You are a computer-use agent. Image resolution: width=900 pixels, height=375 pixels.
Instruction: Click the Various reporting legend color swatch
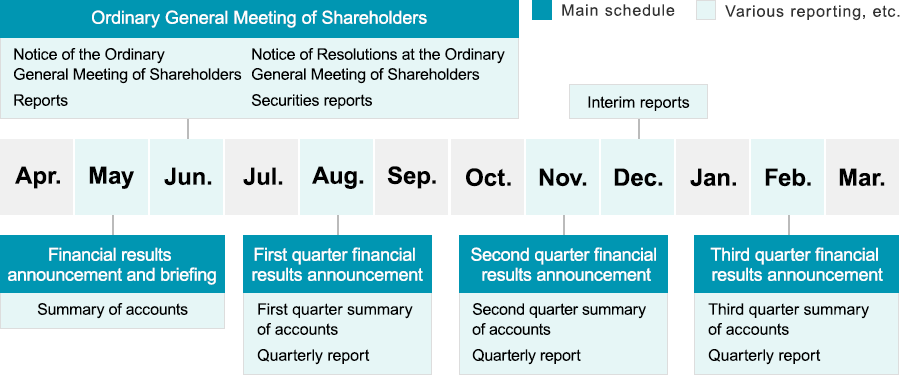(x=706, y=10)
